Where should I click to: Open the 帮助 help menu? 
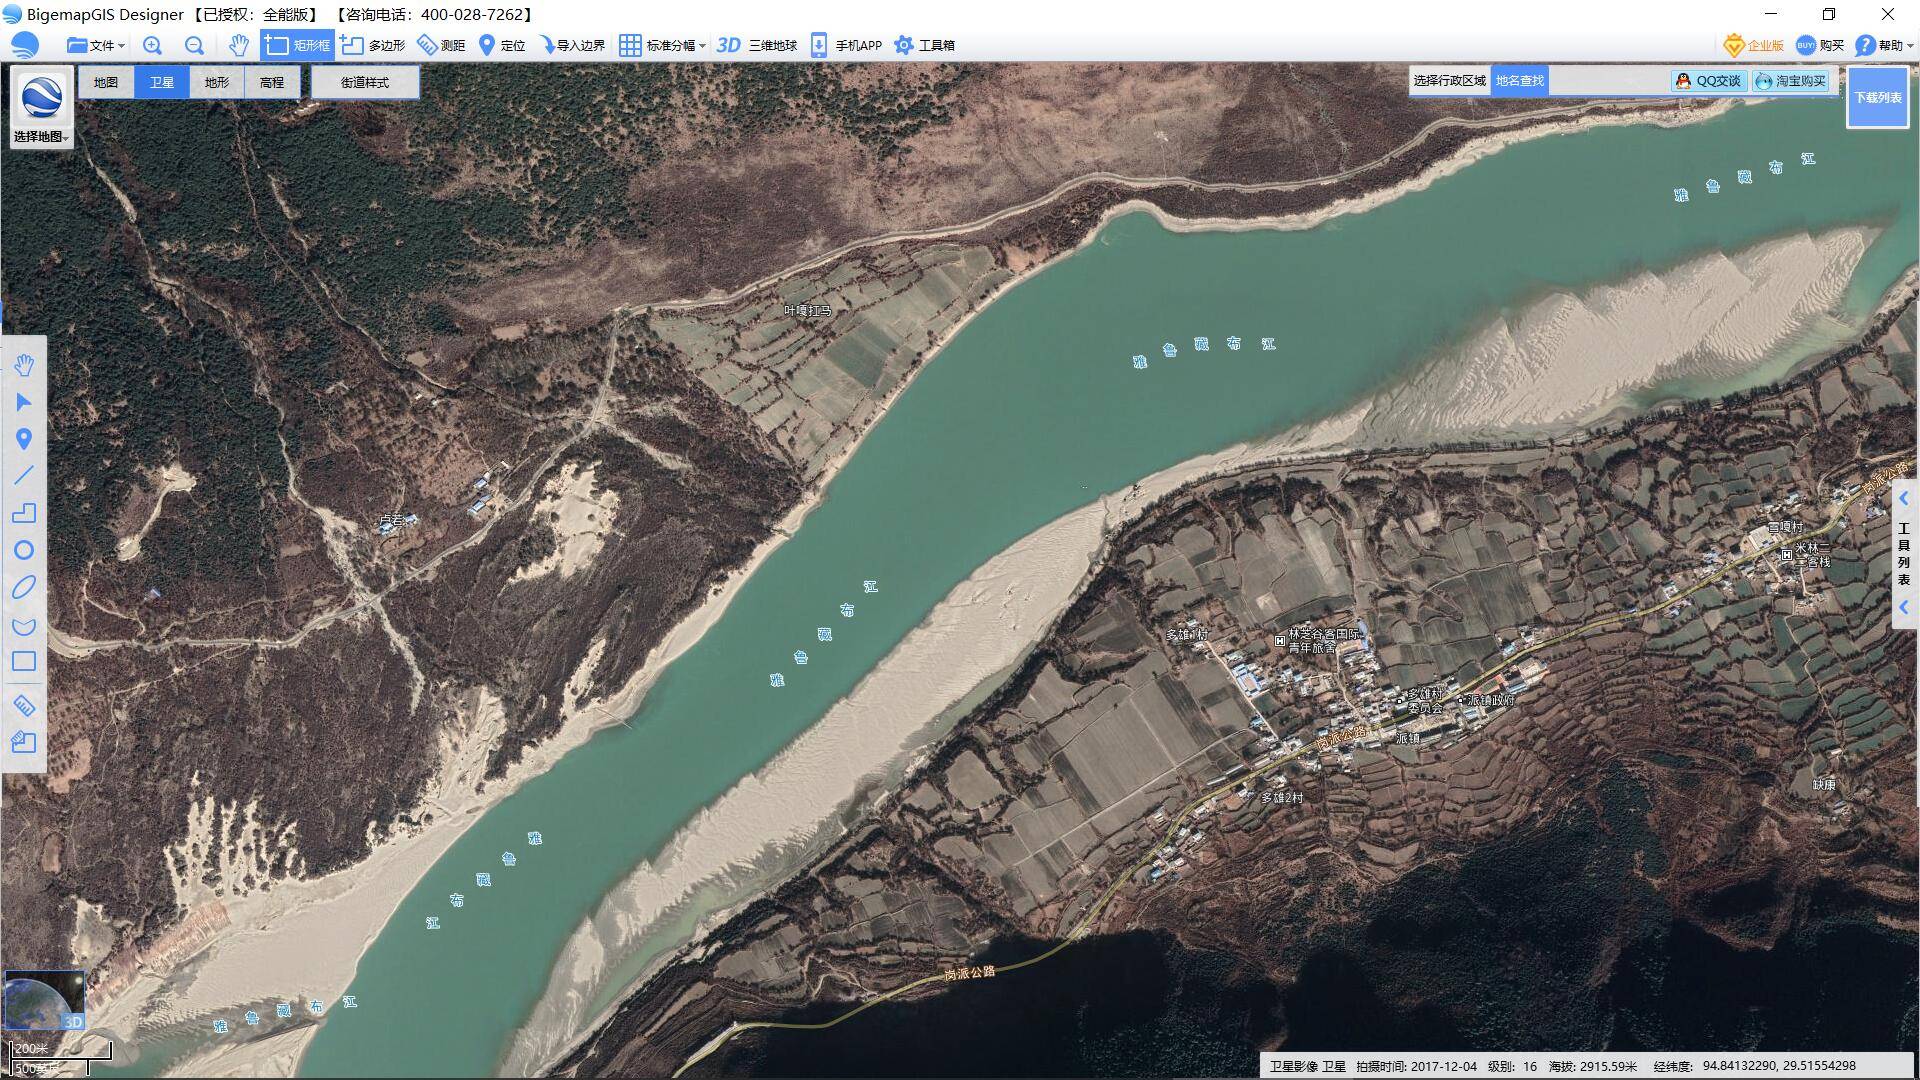(1884, 45)
